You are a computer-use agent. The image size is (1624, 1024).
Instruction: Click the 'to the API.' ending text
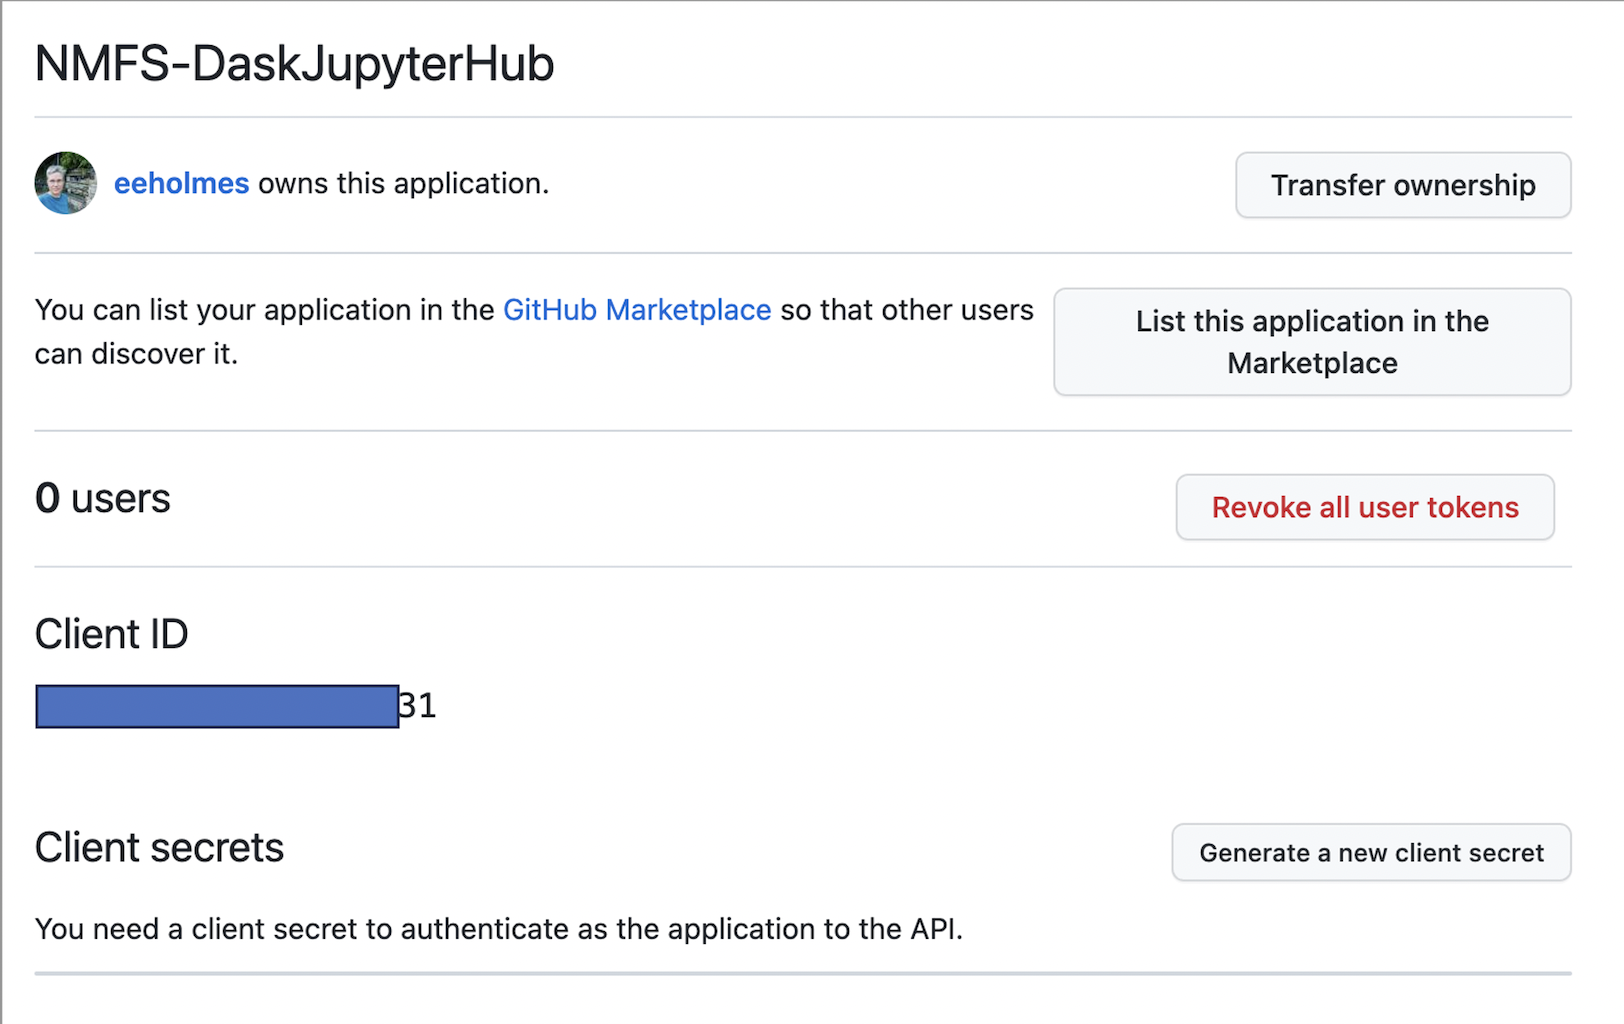click(x=893, y=929)
